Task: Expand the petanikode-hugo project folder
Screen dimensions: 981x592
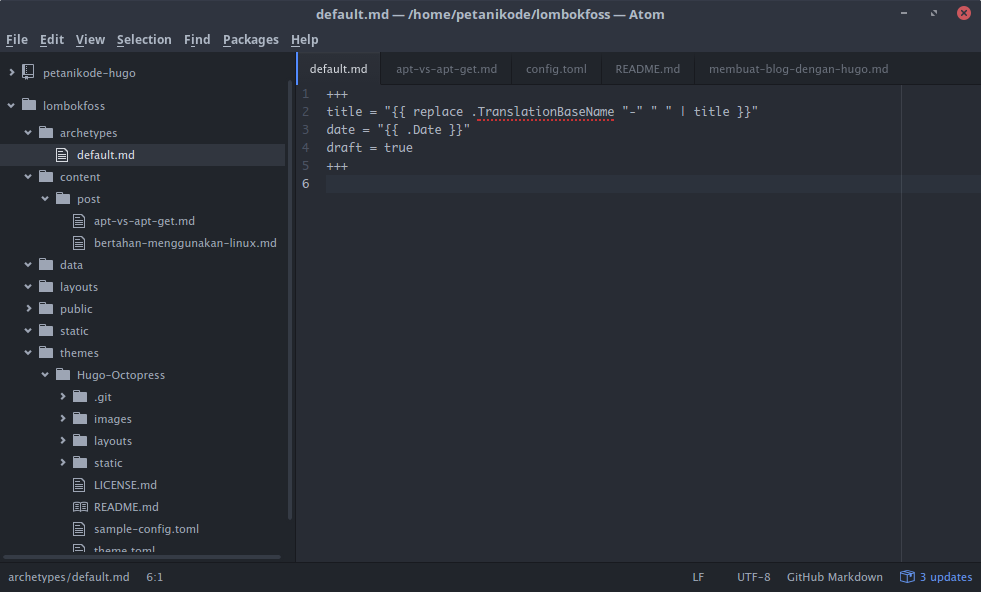Action: click(11, 73)
